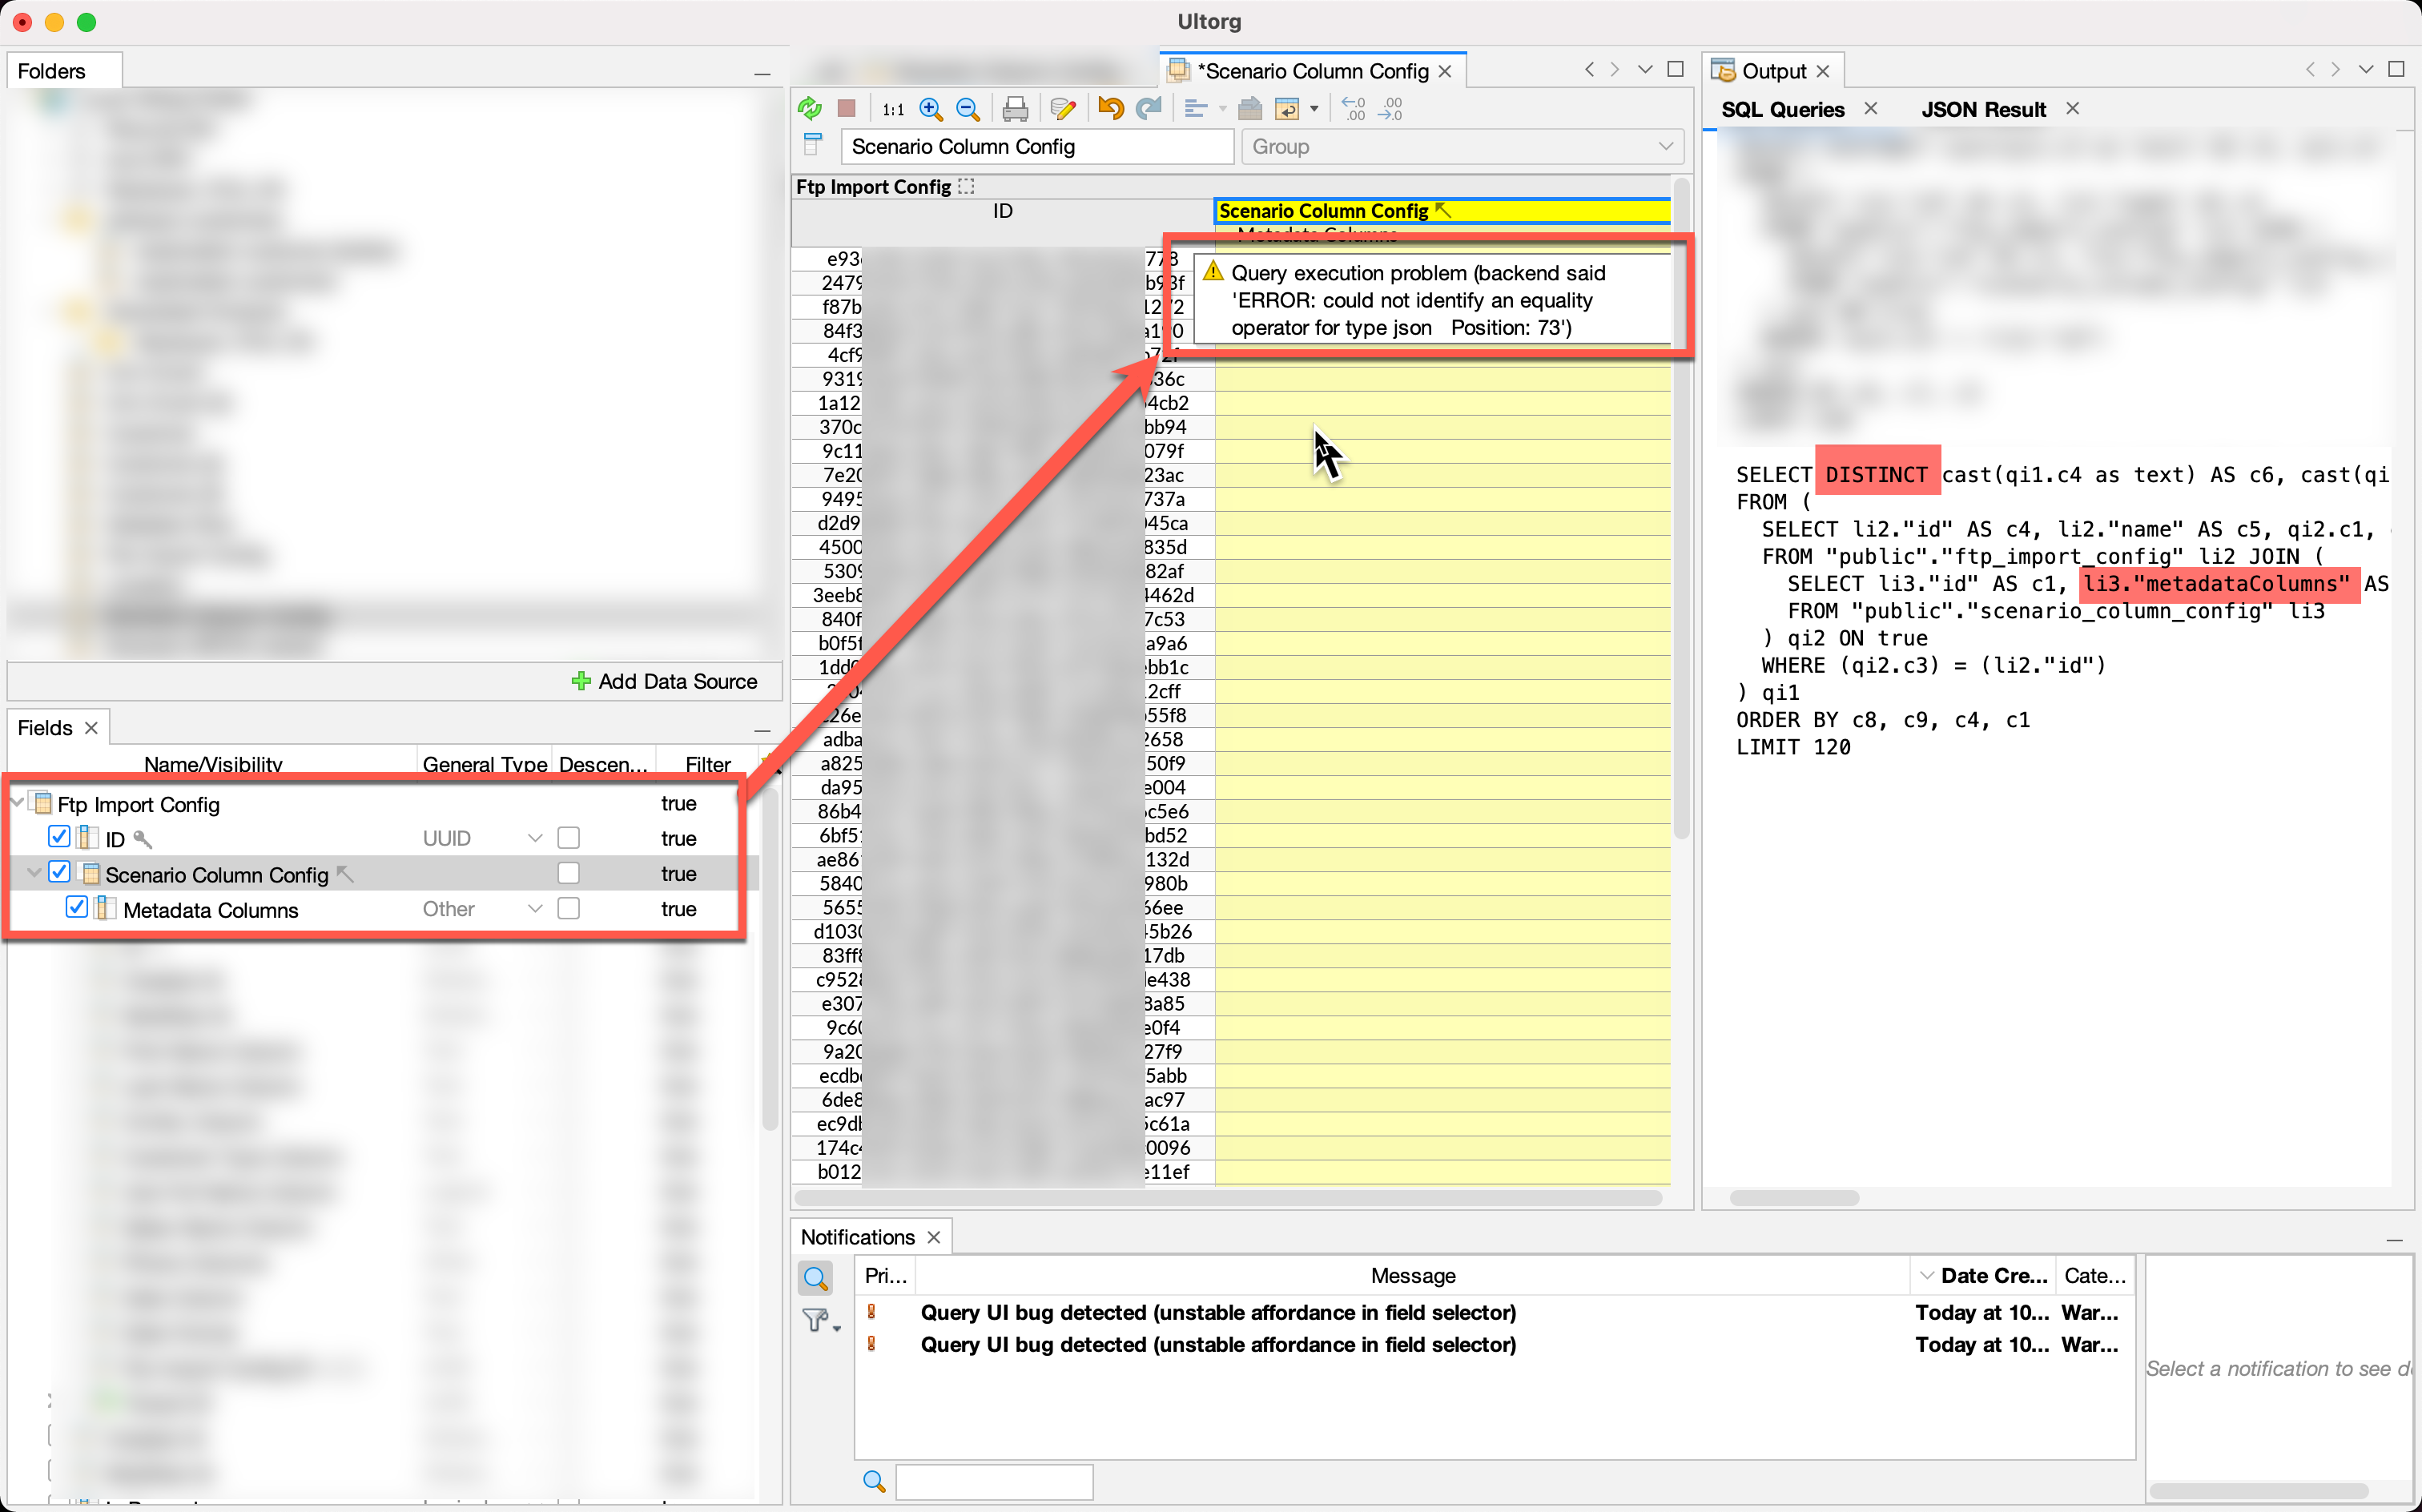
Task: Open the UUID type dropdown for ID
Action: pos(535,838)
